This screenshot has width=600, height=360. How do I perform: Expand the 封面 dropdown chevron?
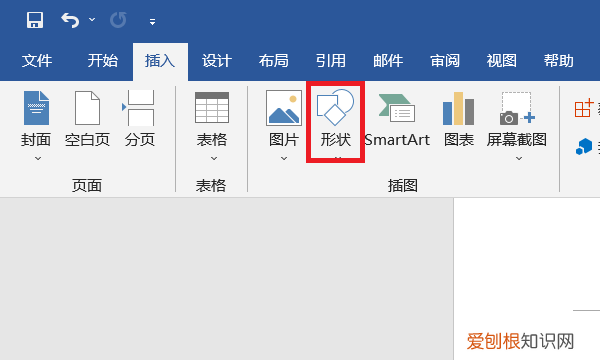[x=38, y=158]
